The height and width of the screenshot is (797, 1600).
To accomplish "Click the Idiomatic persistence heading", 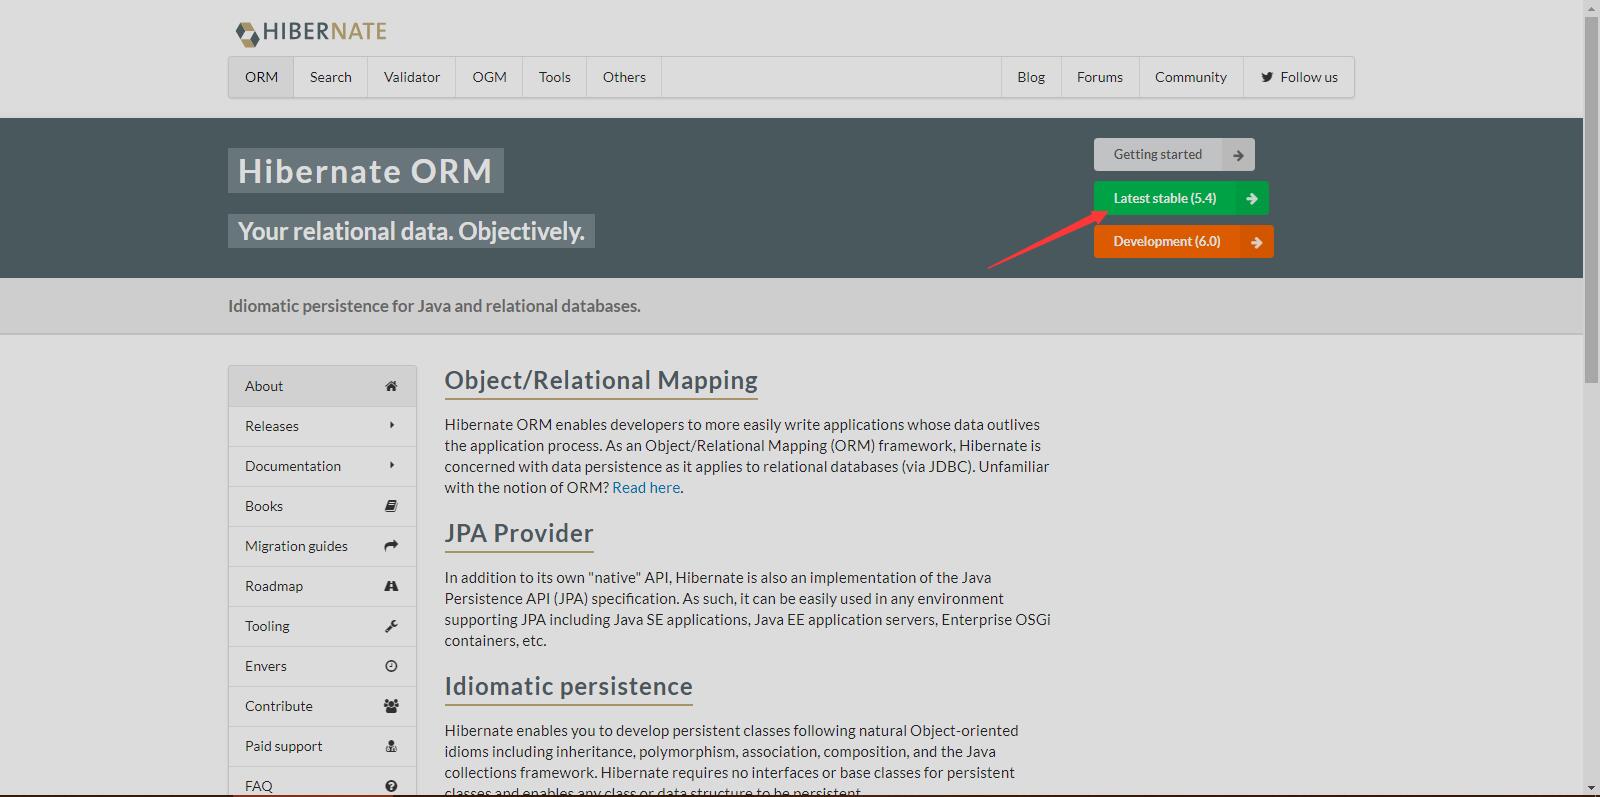I will pos(569,687).
